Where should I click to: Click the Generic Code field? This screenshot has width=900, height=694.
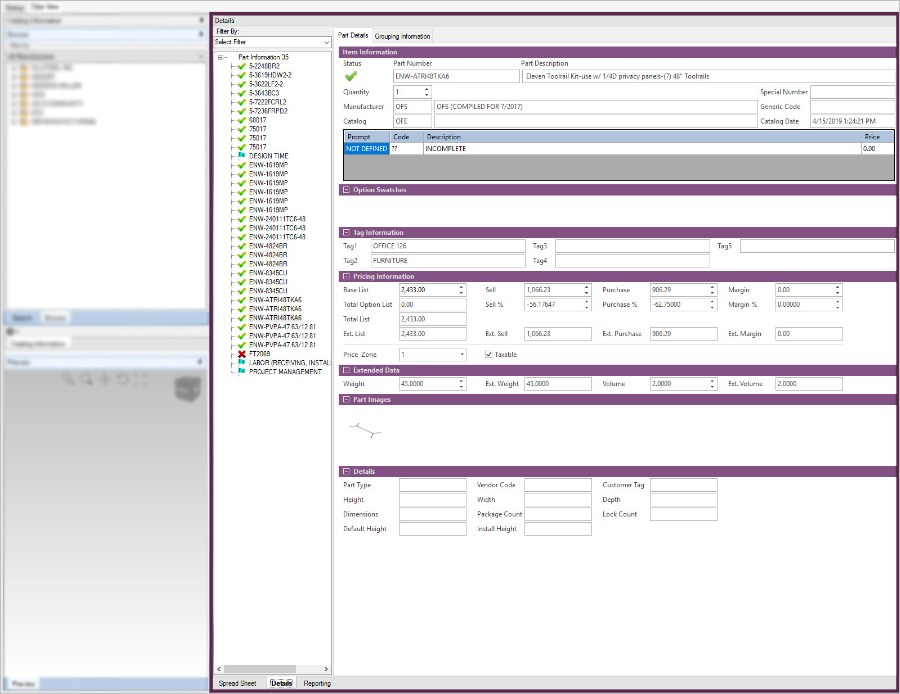tap(852, 107)
